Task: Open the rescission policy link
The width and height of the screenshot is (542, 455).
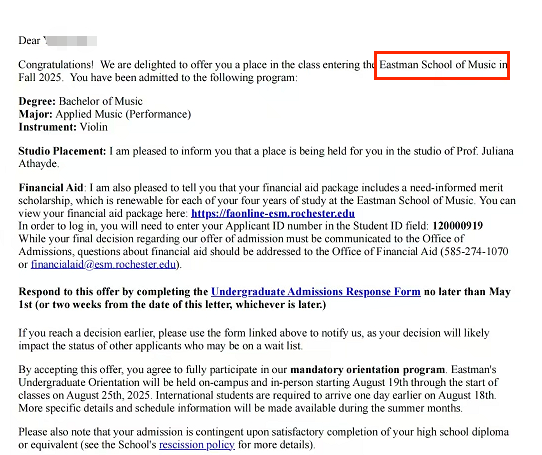Action: pos(197,444)
